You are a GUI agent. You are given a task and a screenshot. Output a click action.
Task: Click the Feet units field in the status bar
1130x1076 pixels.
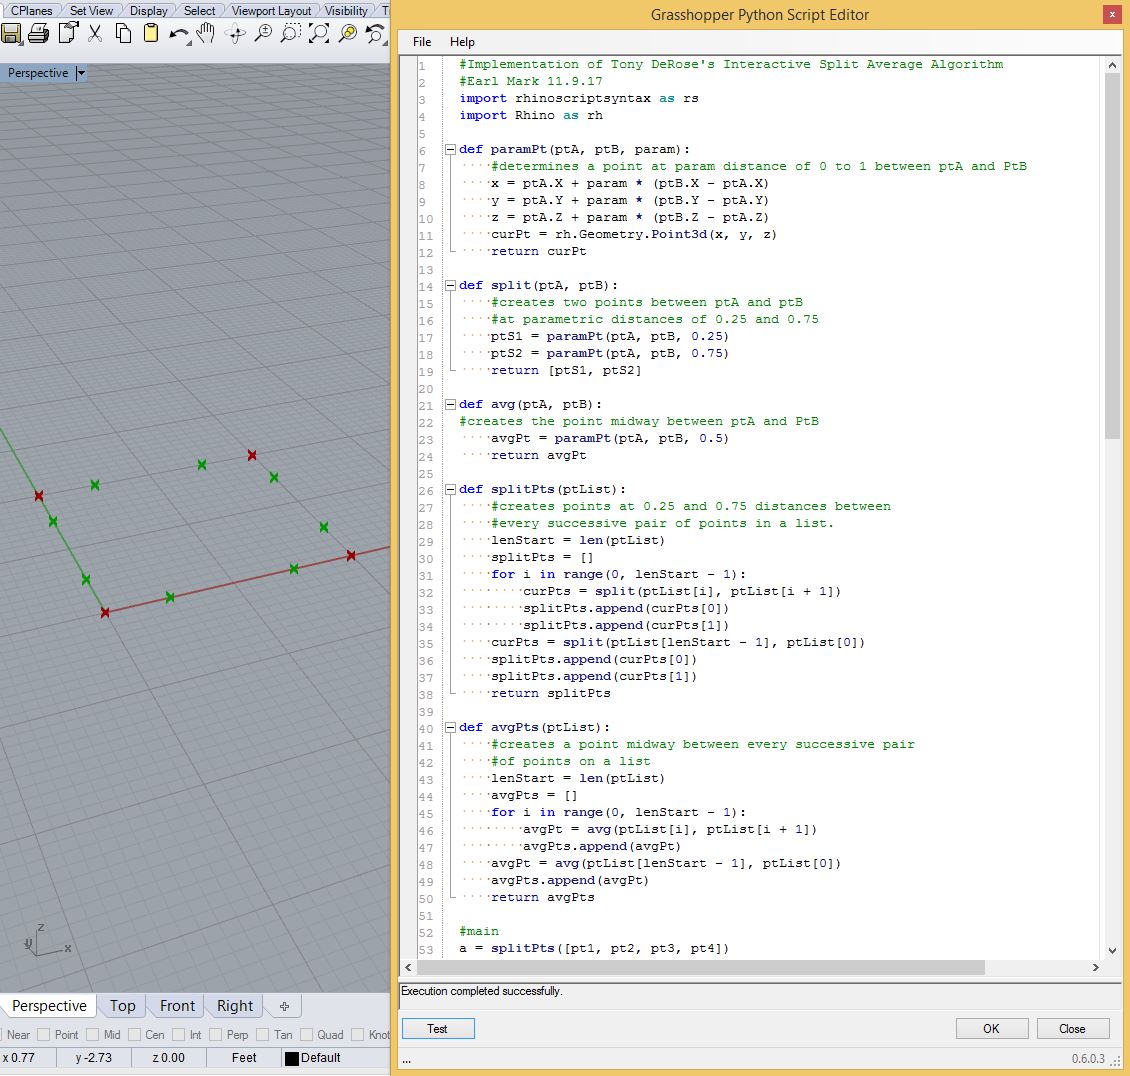pyautogui.click(x=244, y=1057)
